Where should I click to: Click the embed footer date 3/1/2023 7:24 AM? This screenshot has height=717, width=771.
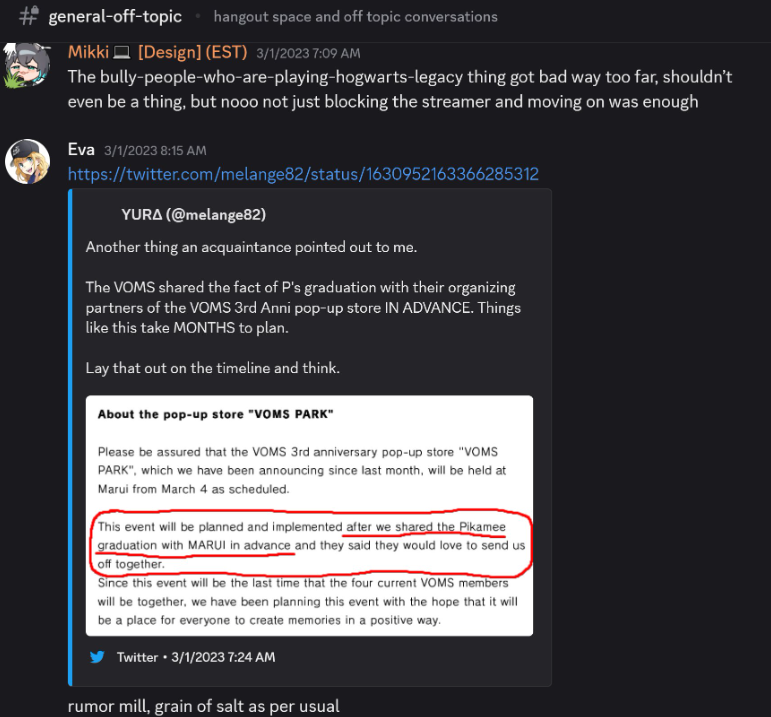point(223,657)
